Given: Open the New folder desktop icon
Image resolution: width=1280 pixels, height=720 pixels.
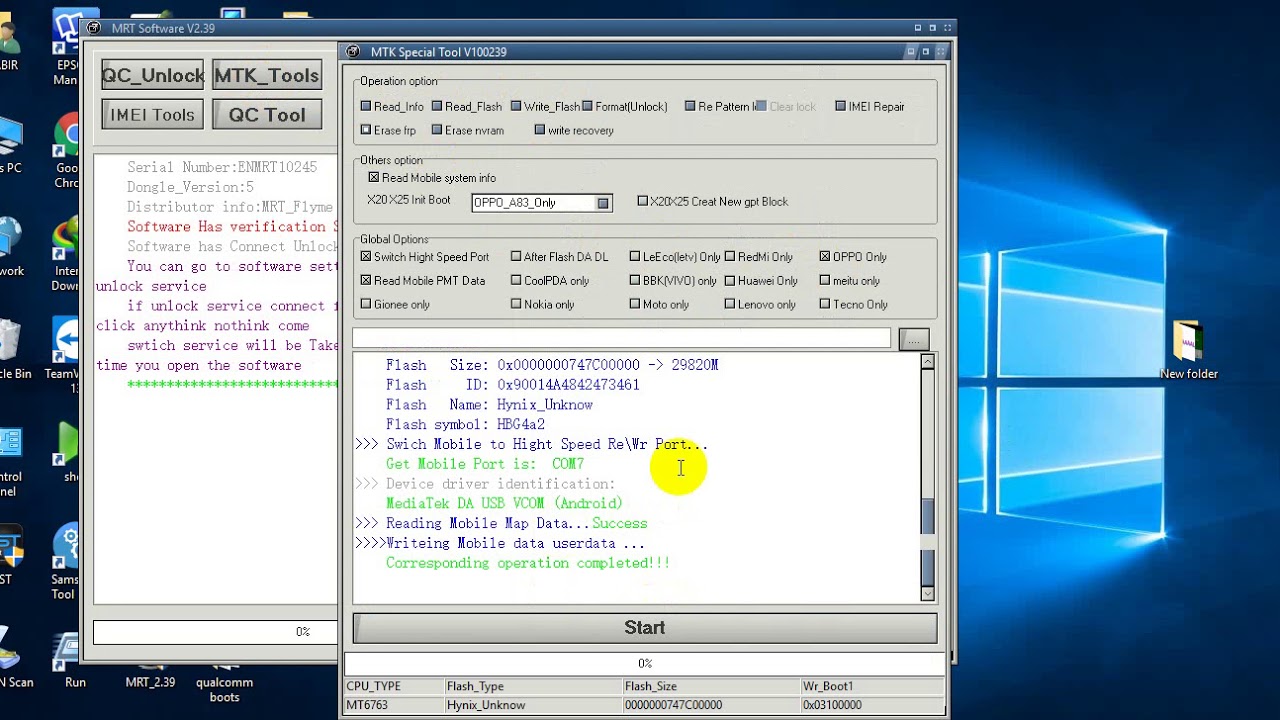Looking at the screenshot, I should pyautogui.click(x=1188, y=350).
